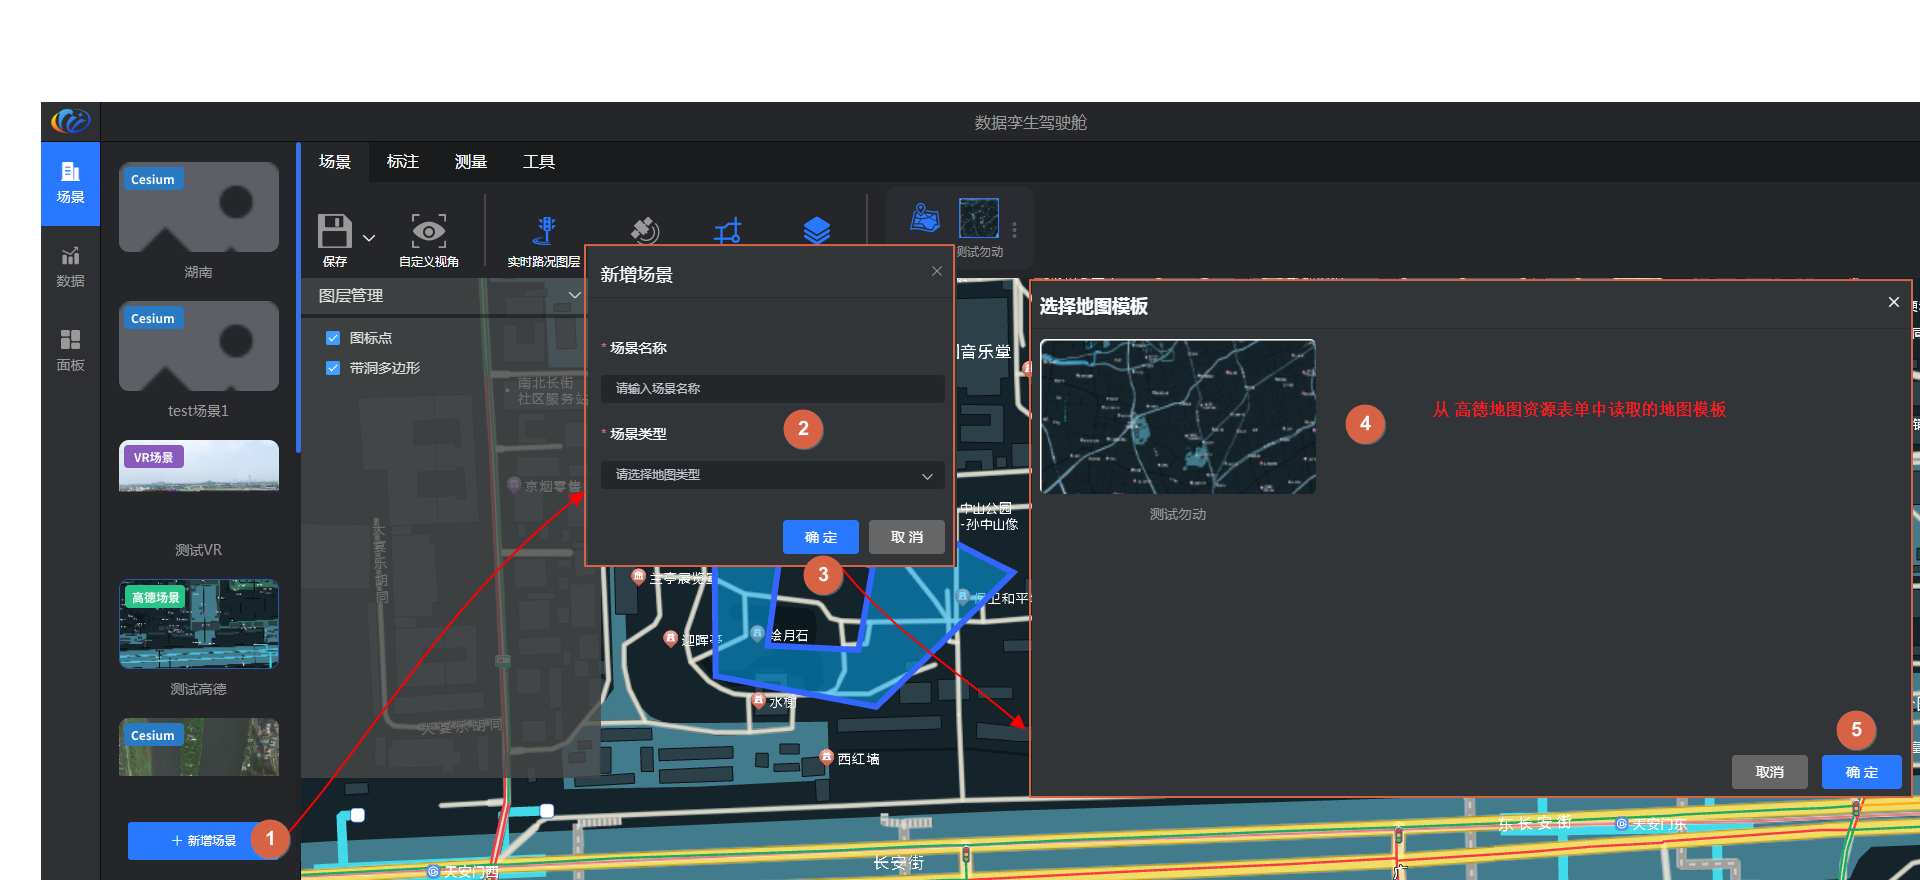Switch to the 标注 tab
The height and width of the screenshot is (880, 1920).
click(402, 162)
